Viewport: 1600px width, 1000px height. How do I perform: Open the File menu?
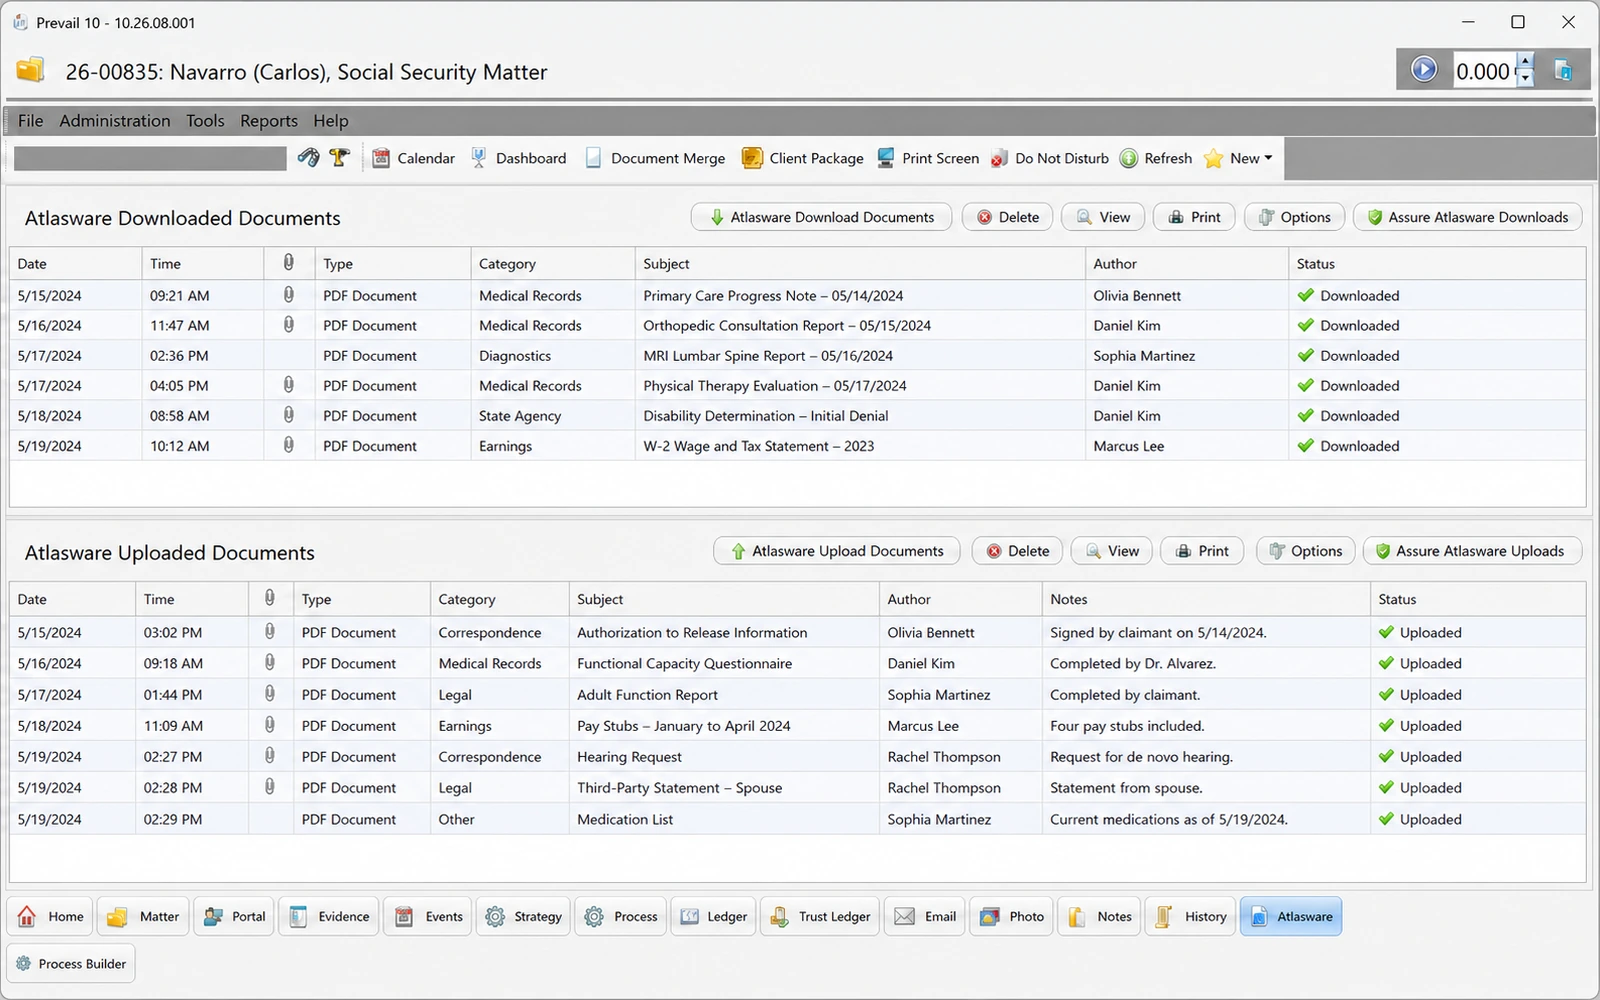pos(31,121)
